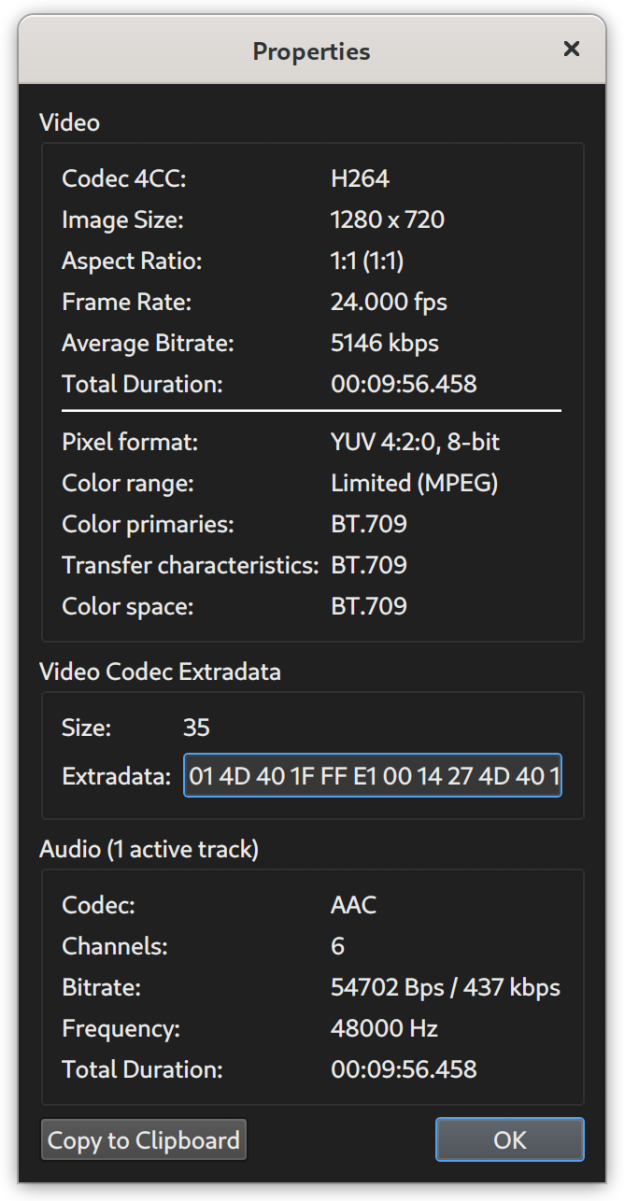Click the 54702 Bps / 437 kbps bitrate

point(445,988)
